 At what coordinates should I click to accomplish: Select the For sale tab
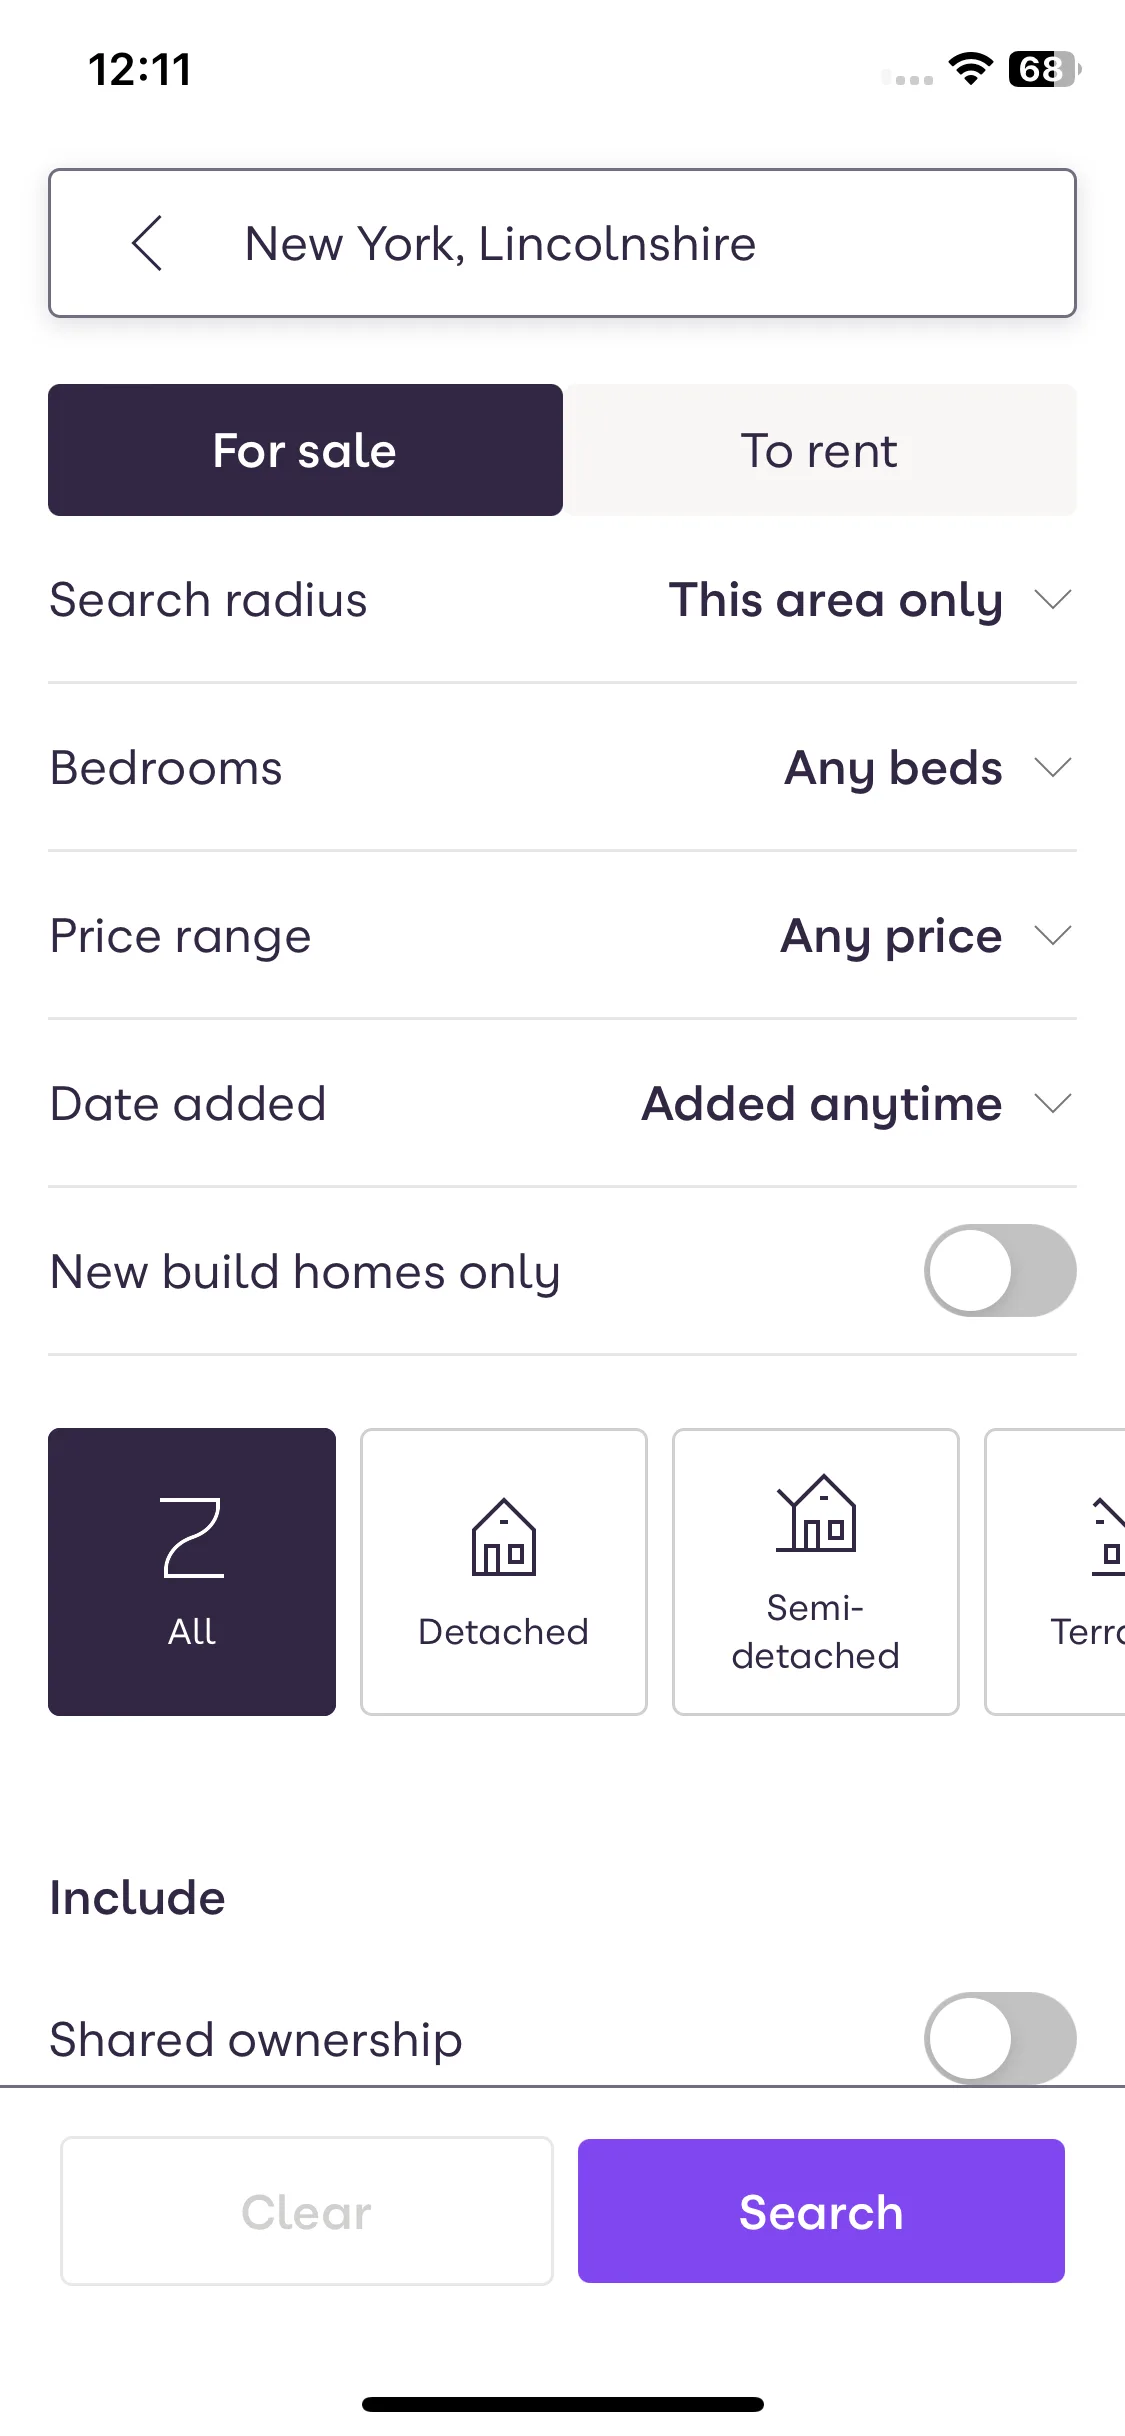(x=305, y=450)
